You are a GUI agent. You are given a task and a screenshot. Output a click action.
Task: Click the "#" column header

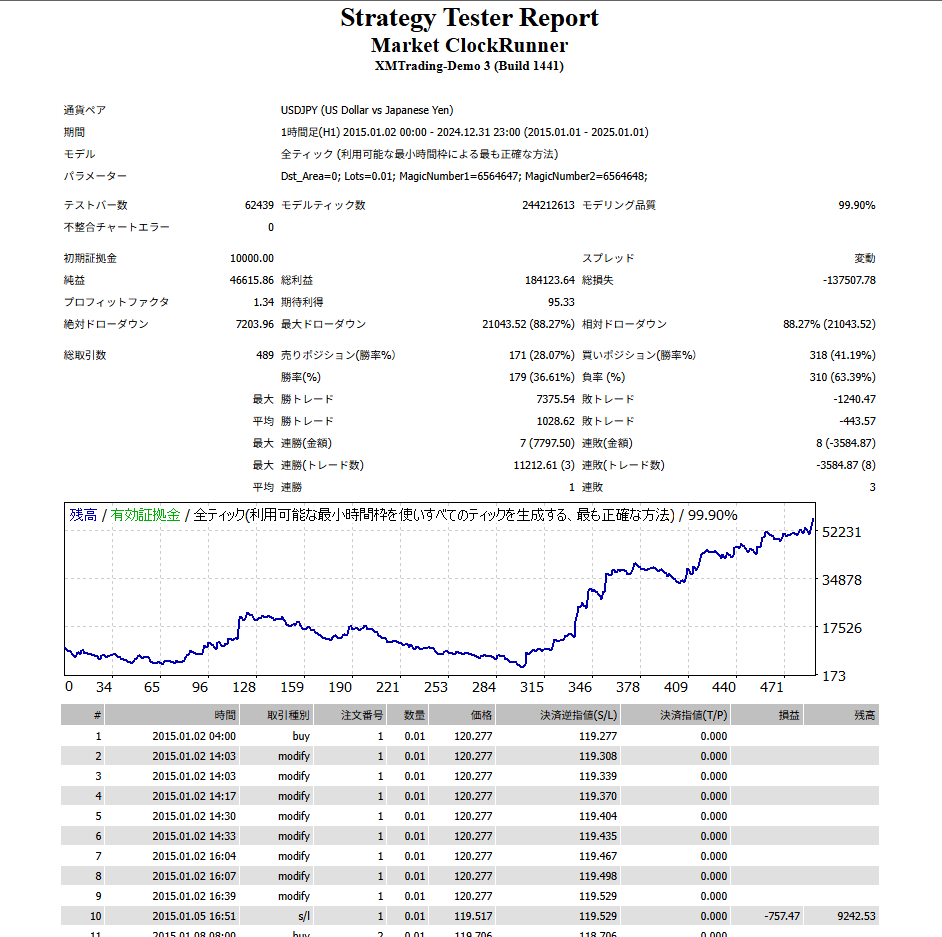pyautogui.click(x=96, y=715)
